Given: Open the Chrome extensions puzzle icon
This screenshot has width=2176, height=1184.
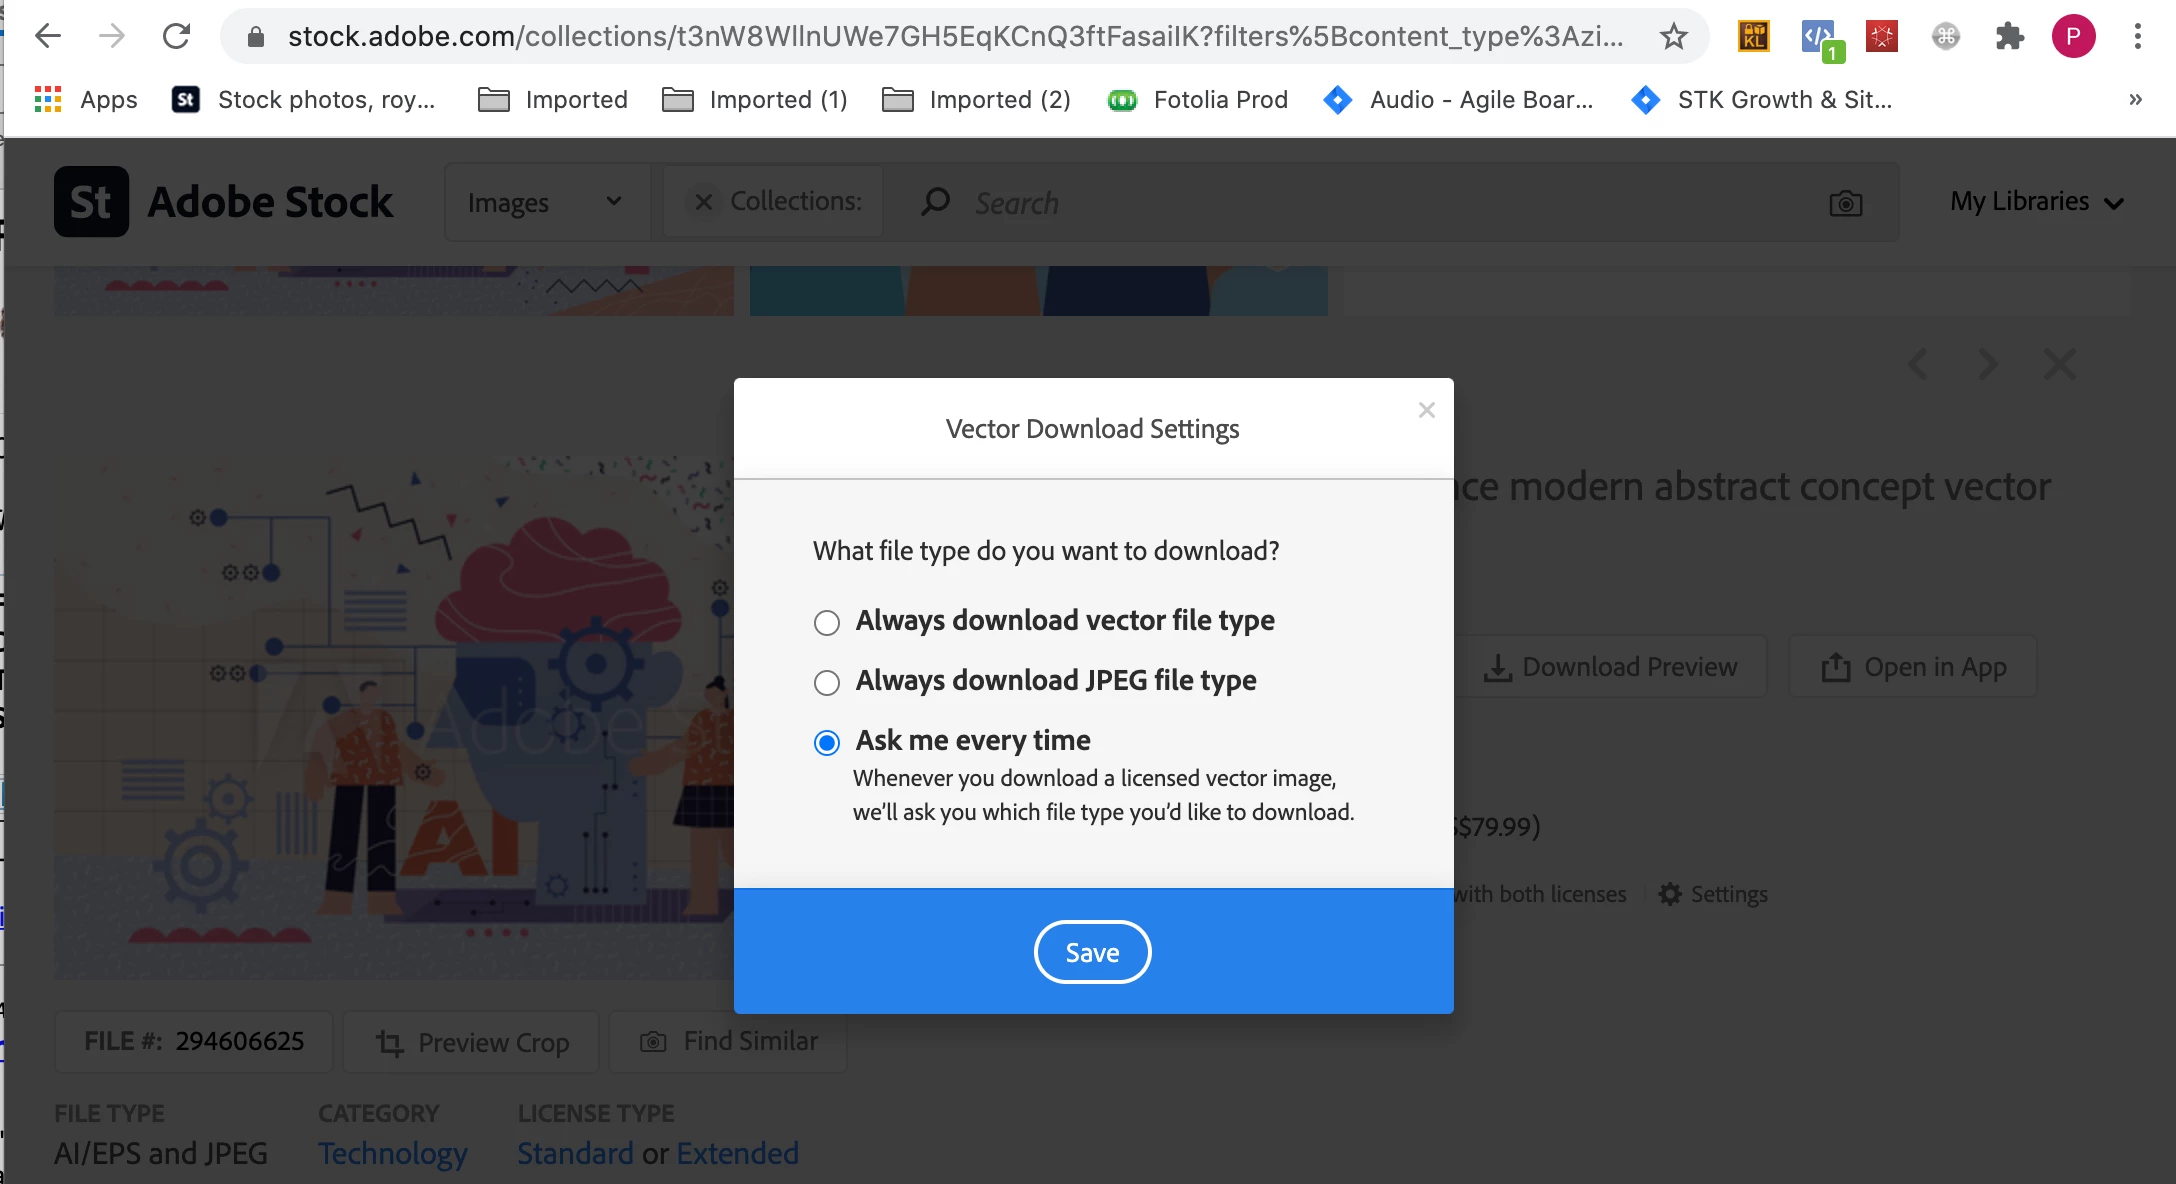Looking at the screenshot, I should click(2009, 37).
